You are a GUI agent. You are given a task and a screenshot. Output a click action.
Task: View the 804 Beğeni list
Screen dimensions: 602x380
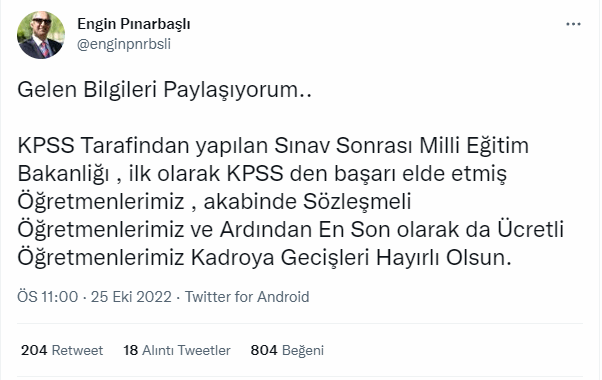point(287,350)
